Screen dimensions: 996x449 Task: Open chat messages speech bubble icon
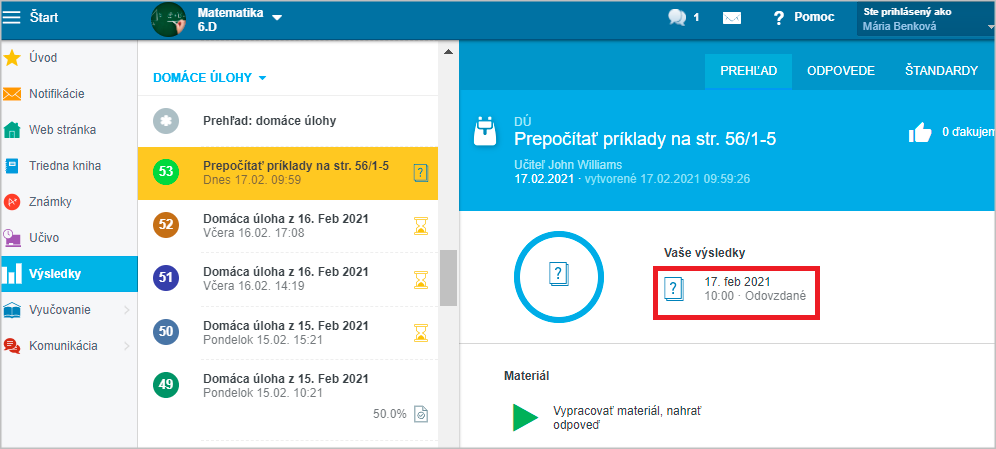coord(677,18)
